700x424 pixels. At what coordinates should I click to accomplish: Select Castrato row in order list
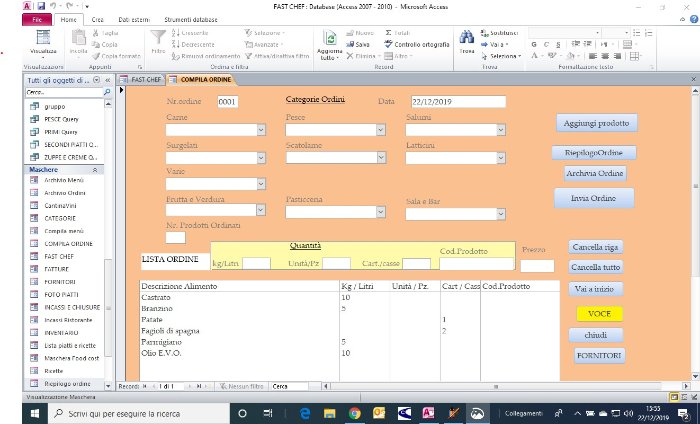click(350, 297)
